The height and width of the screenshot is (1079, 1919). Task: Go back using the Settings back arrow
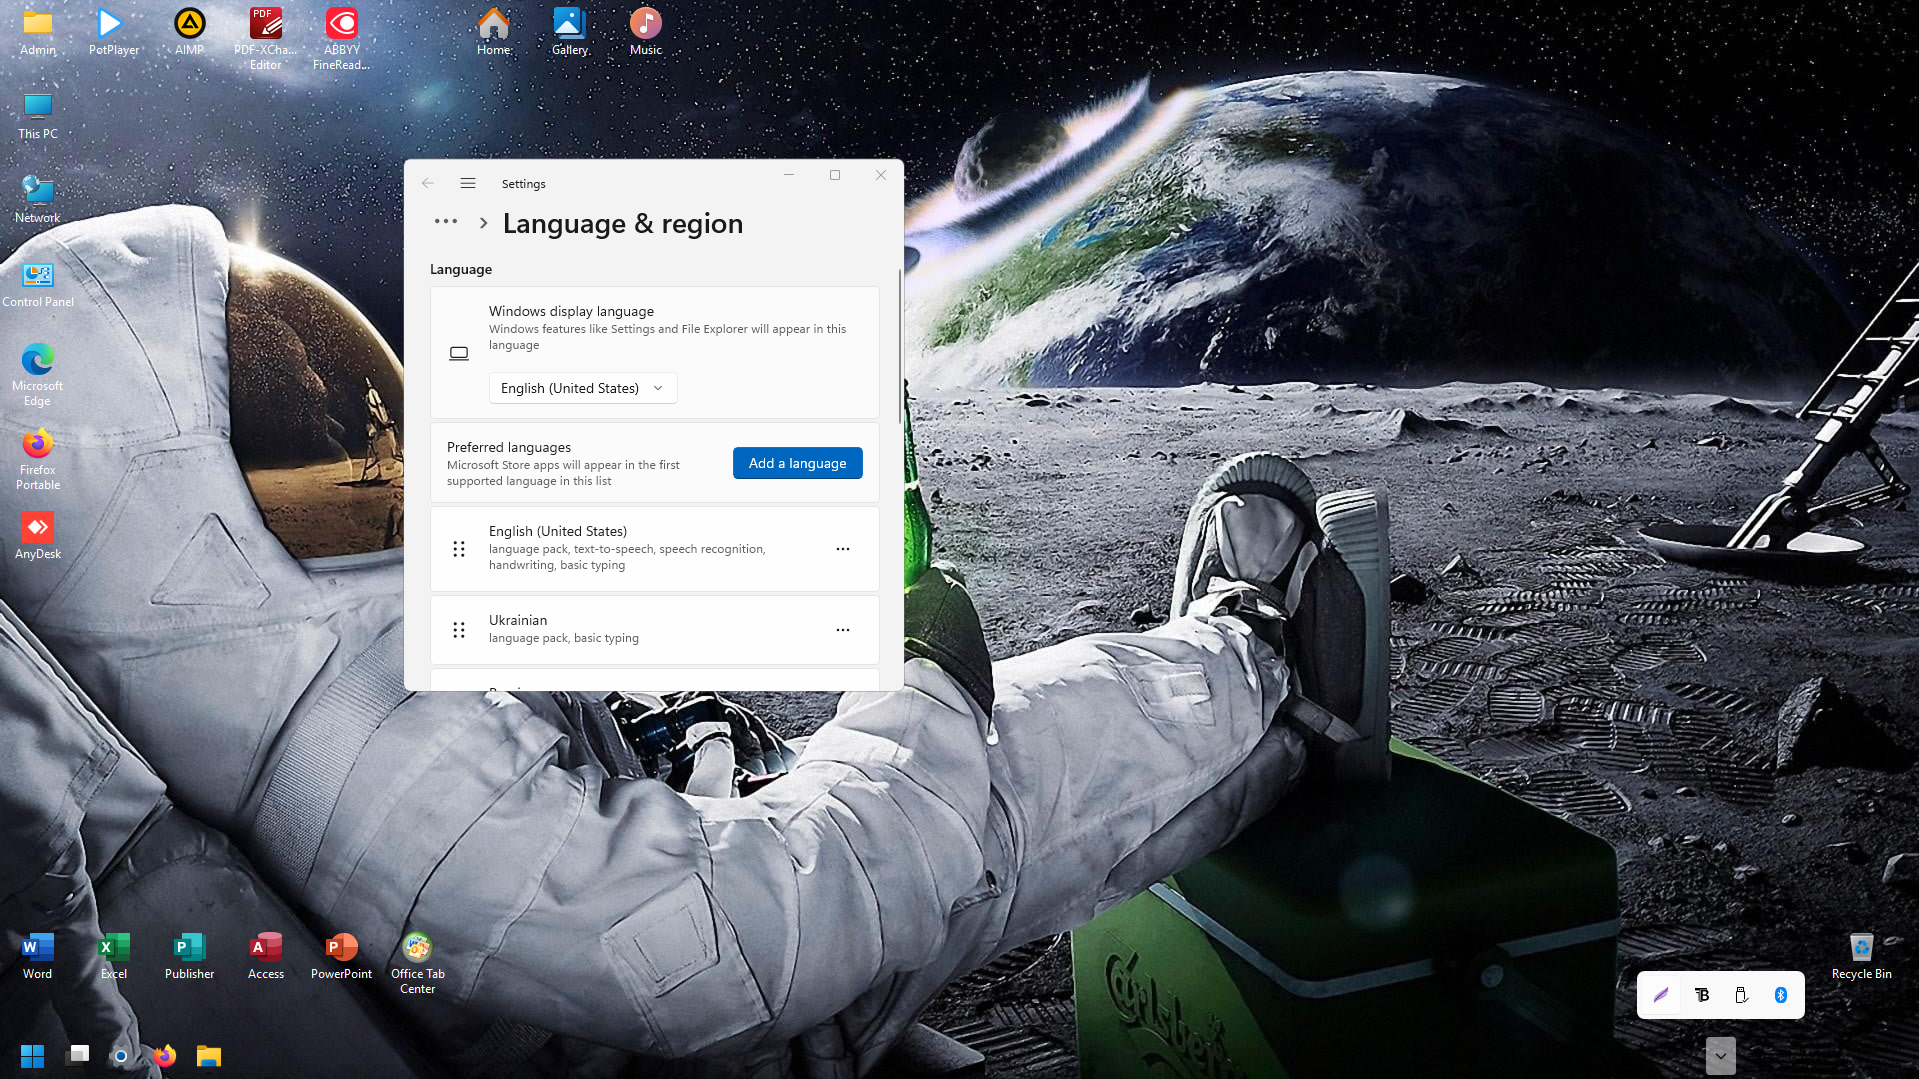coord(428,183)
